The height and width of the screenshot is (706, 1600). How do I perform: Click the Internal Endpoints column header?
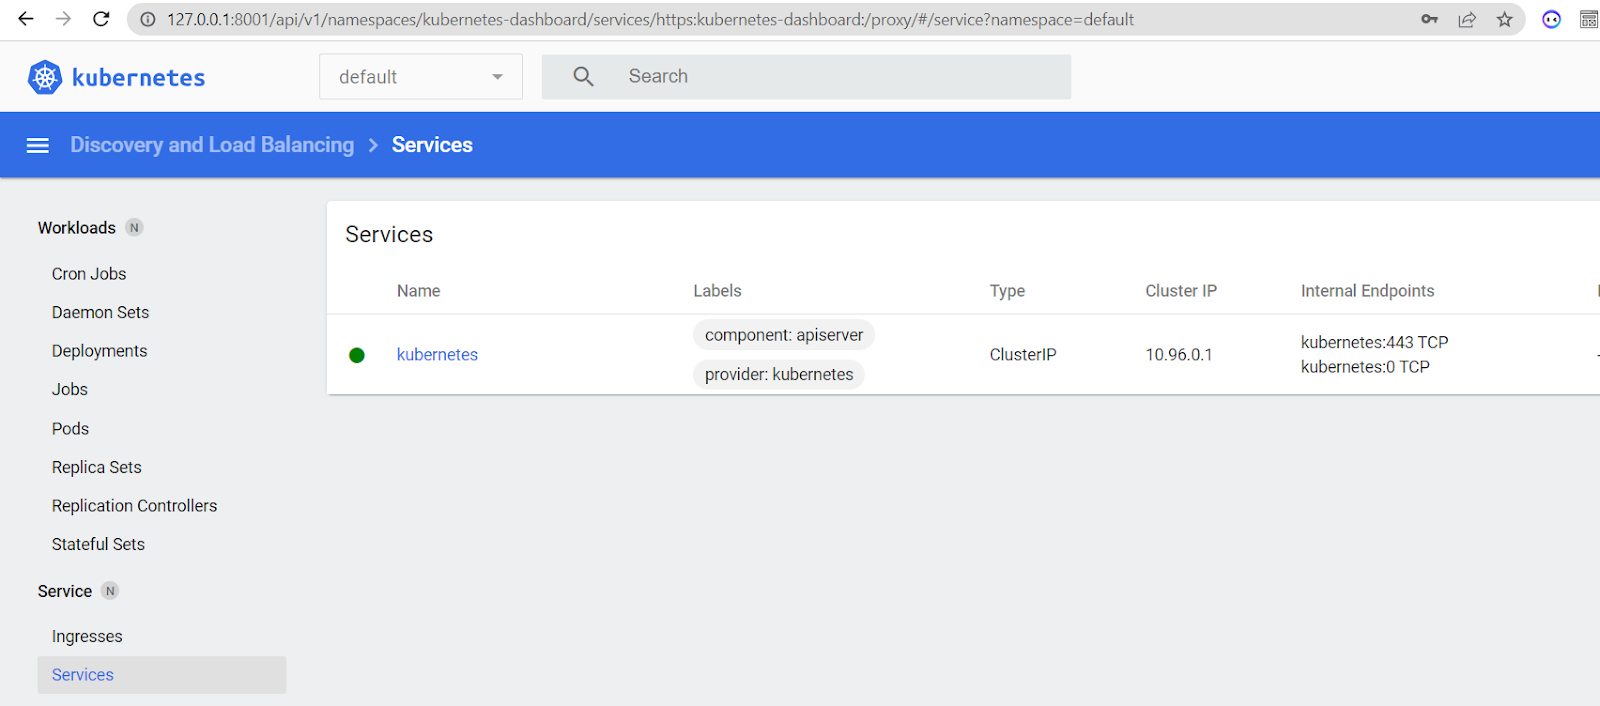pyautogui.click(x=1367, y=291)
